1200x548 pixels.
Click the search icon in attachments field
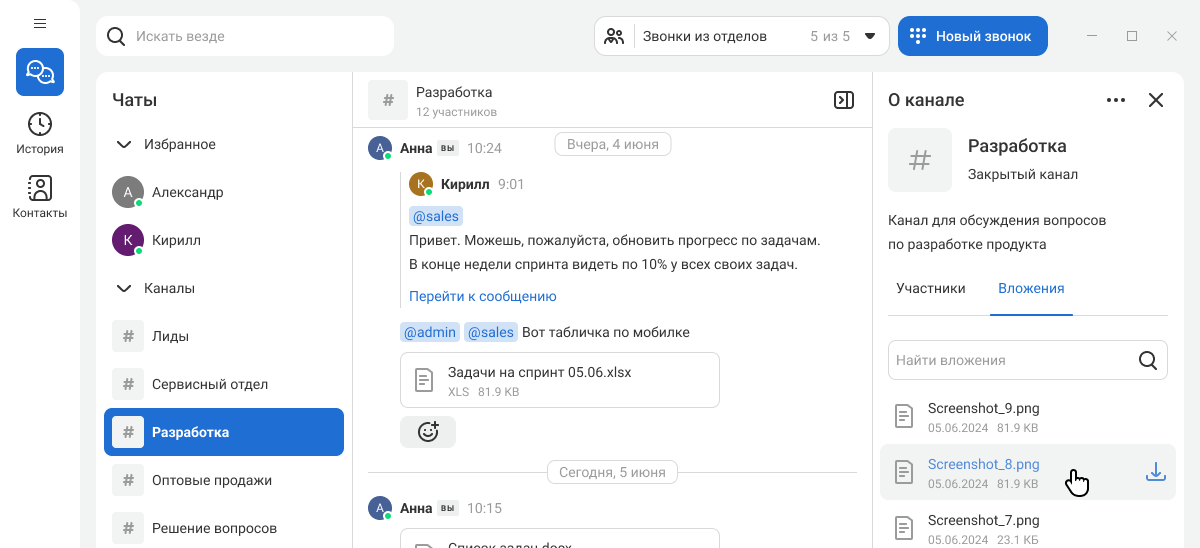point(1148,360)
